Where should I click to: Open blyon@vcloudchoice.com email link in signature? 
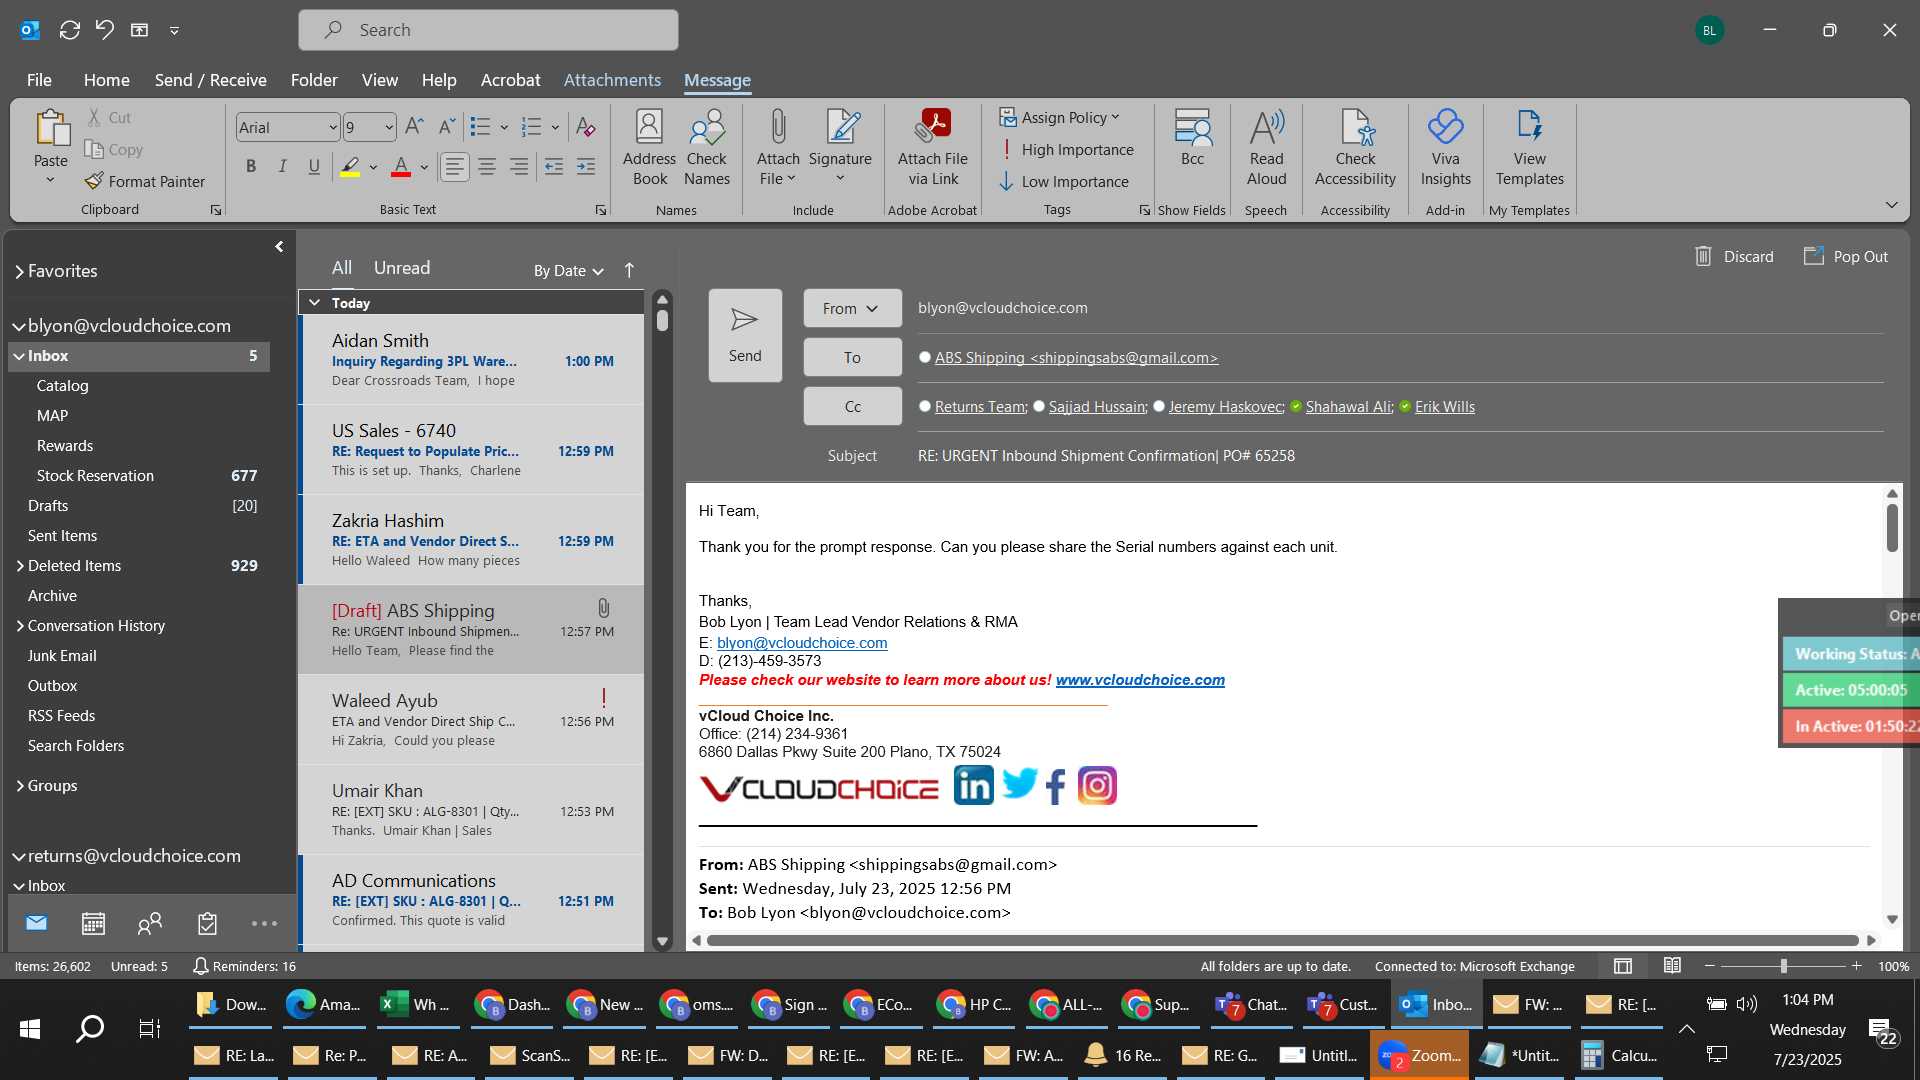(802, 643)
